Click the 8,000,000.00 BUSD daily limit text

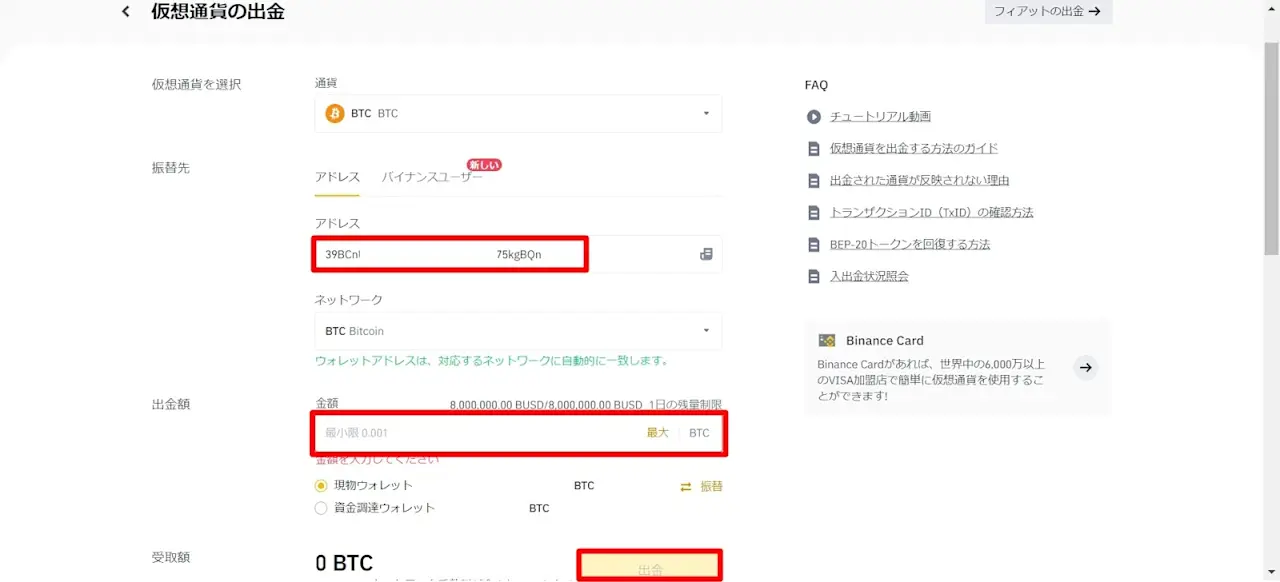coord(586,405)
